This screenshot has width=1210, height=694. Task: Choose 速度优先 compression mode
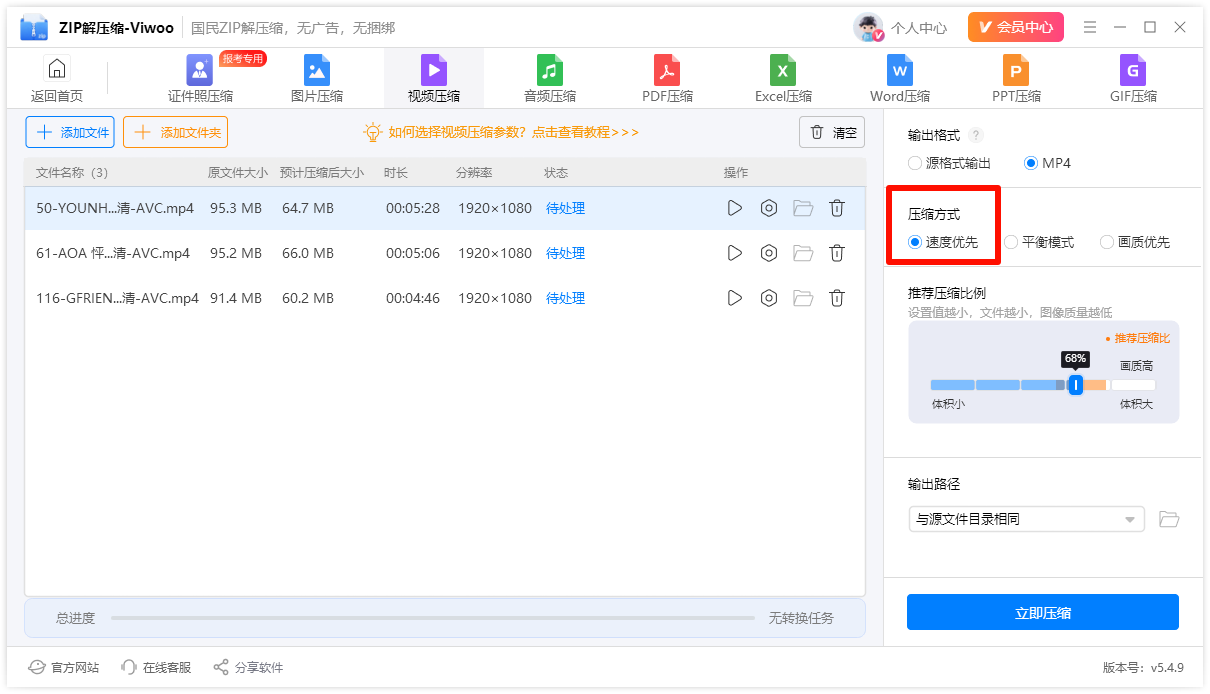pyautogui.click(x=943, y=242)
